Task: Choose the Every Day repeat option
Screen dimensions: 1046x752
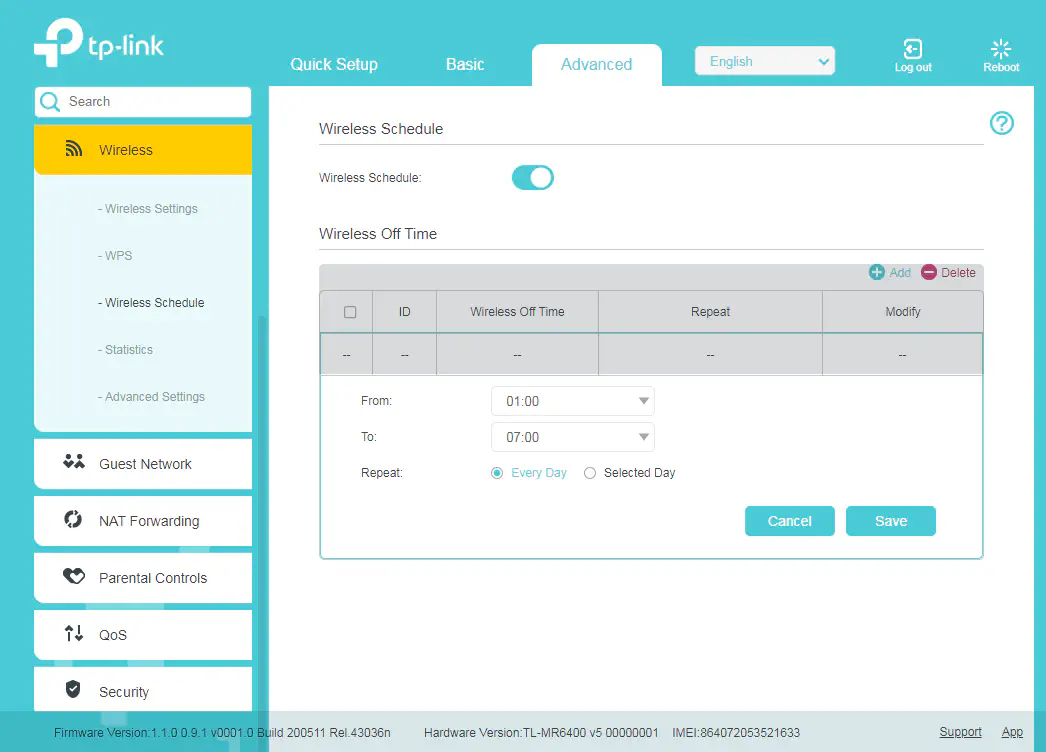Action: 497,473
